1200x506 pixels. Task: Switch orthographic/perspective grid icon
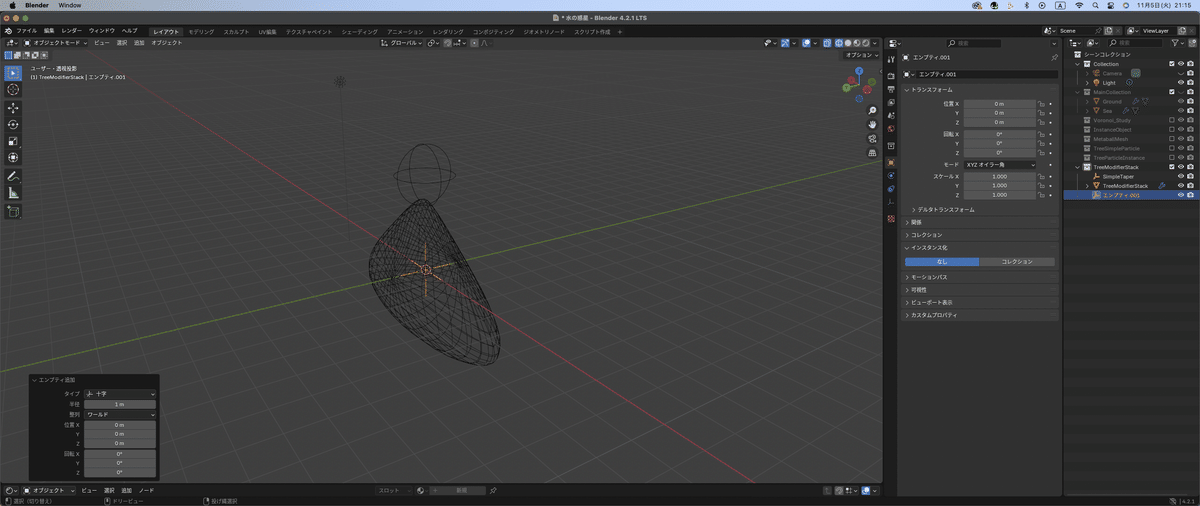pyautogui.click(x=873, y=153)
